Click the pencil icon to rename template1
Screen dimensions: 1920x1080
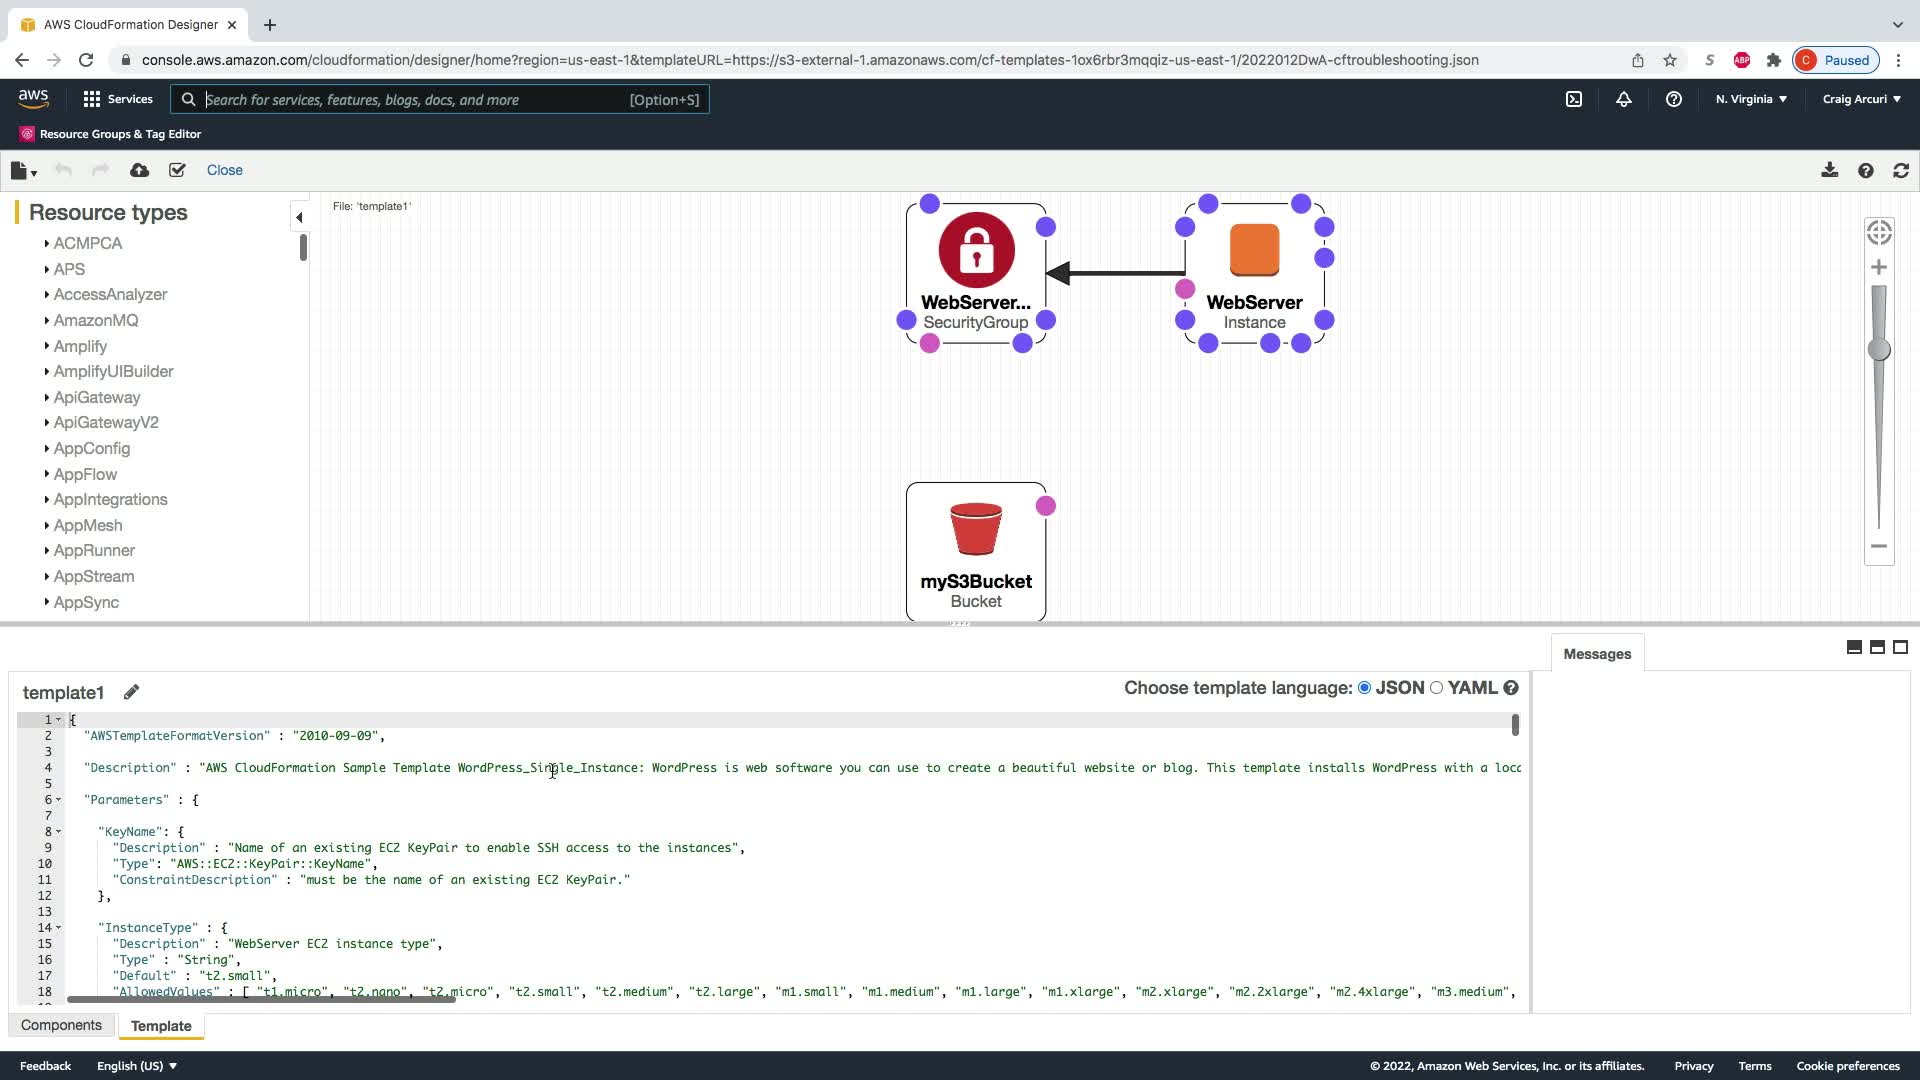(x=131, y=692)
